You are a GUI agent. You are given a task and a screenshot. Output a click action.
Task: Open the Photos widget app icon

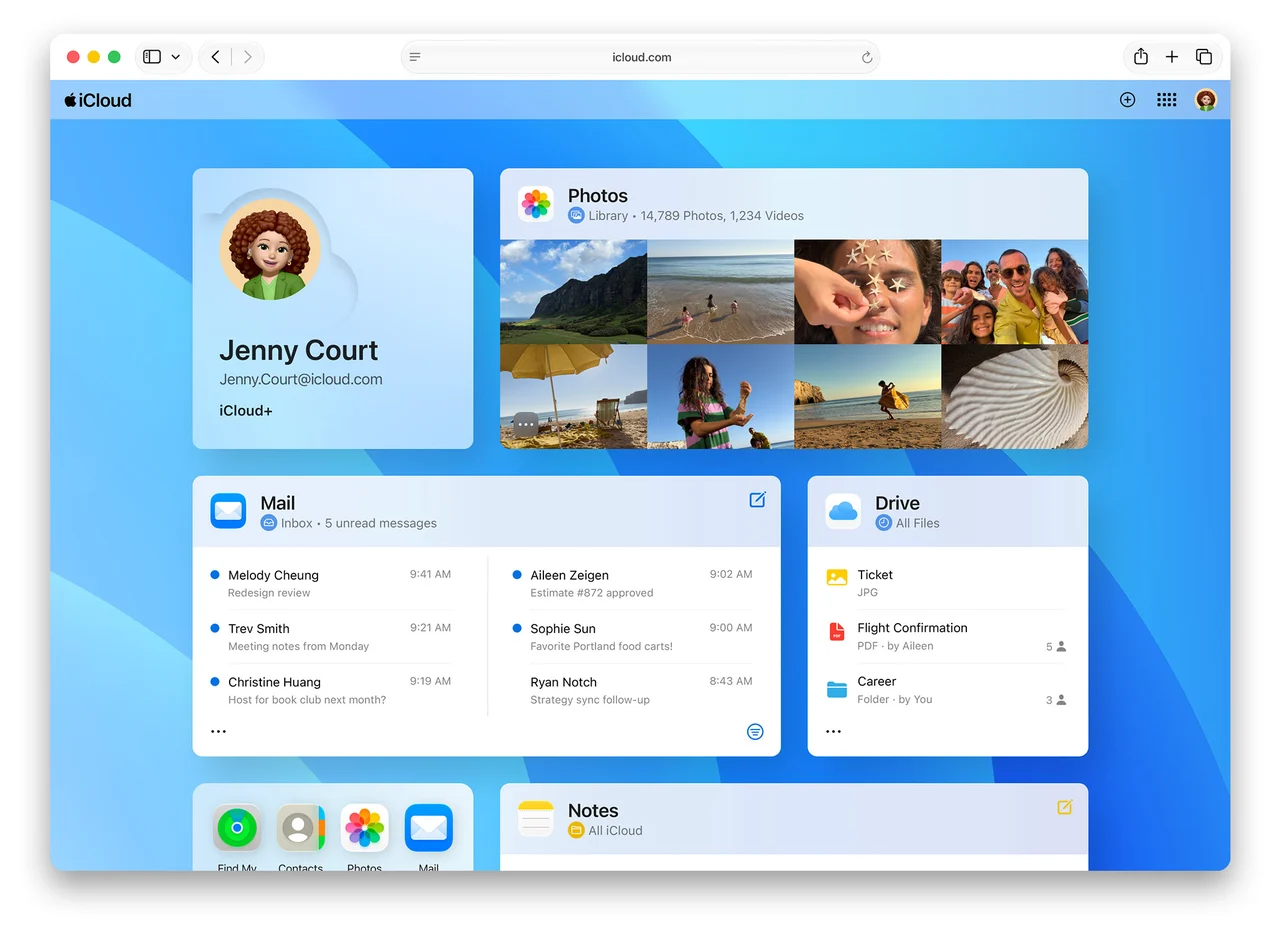pyautogui.click(x=536, y=204)
